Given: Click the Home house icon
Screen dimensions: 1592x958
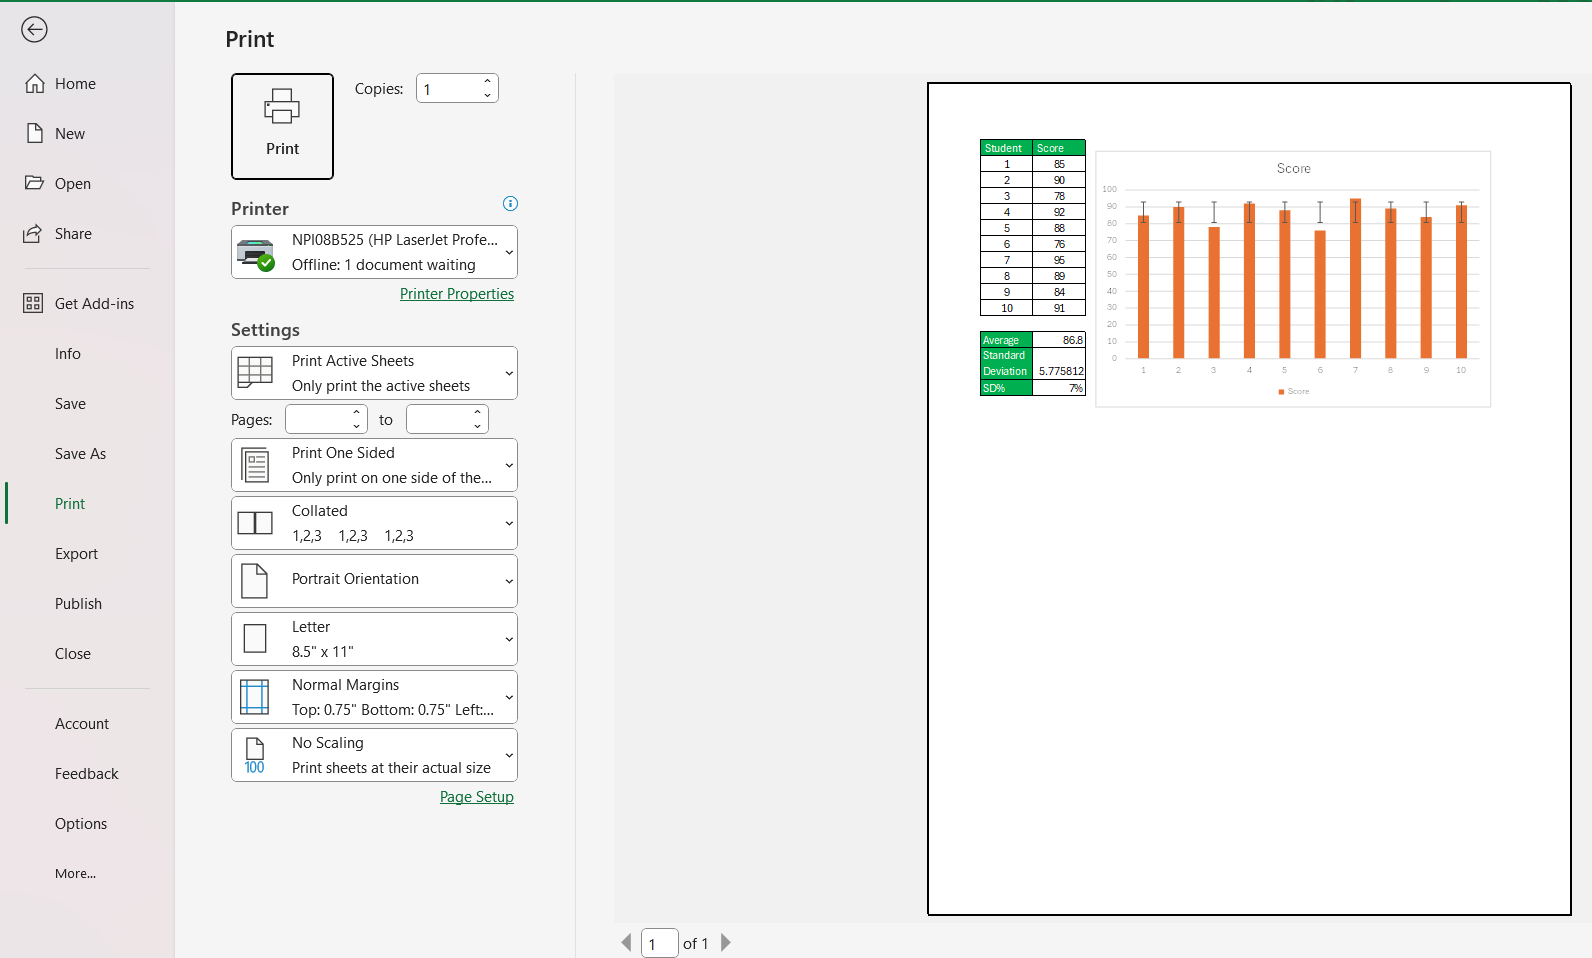Looking at the screenshot, I should [35, 84].
